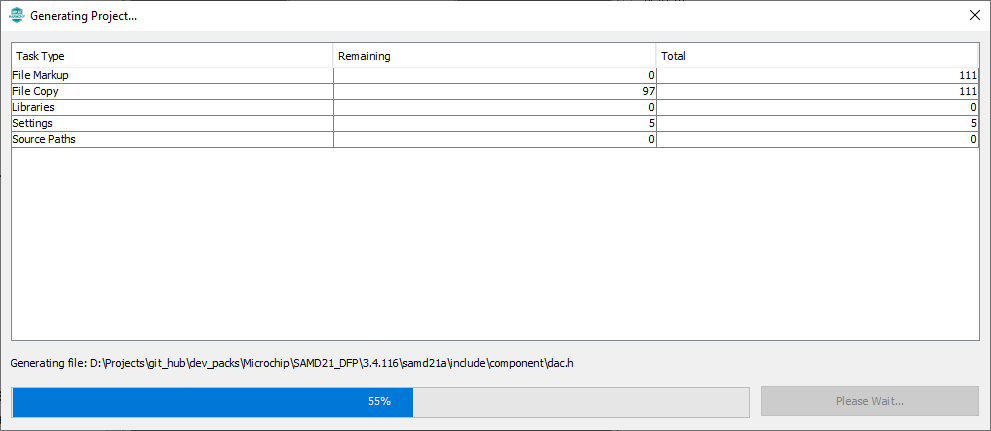
Task: Click the 55% progress bar
Action: click(380, 401)
